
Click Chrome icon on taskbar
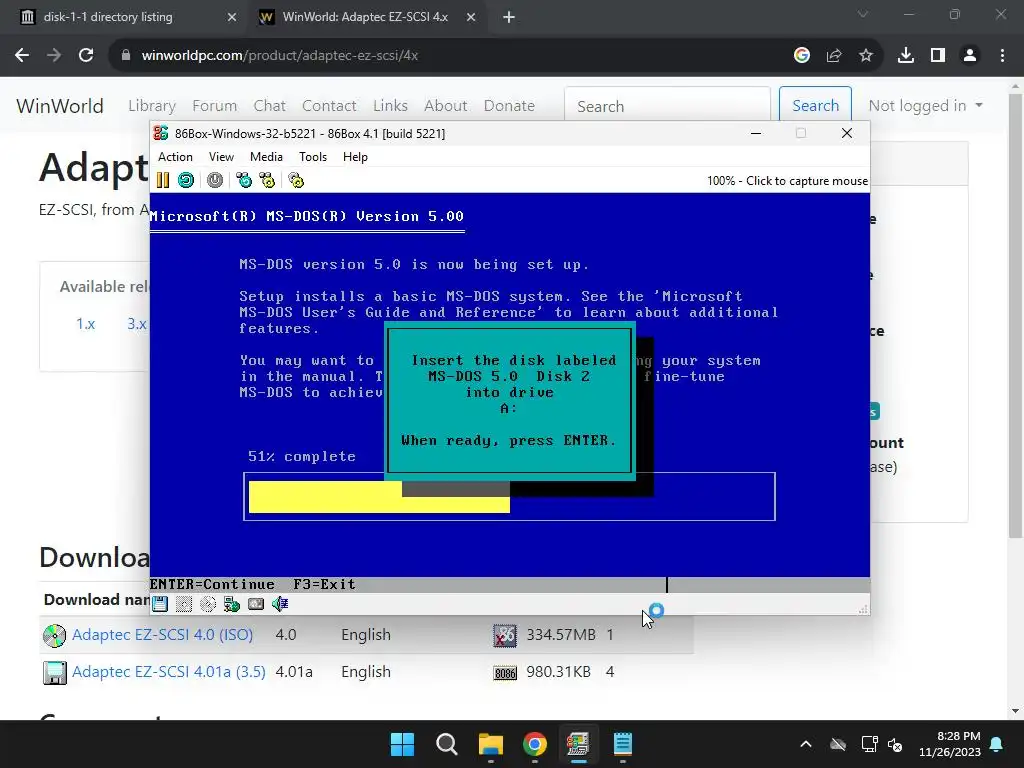(x=535, y=744)
